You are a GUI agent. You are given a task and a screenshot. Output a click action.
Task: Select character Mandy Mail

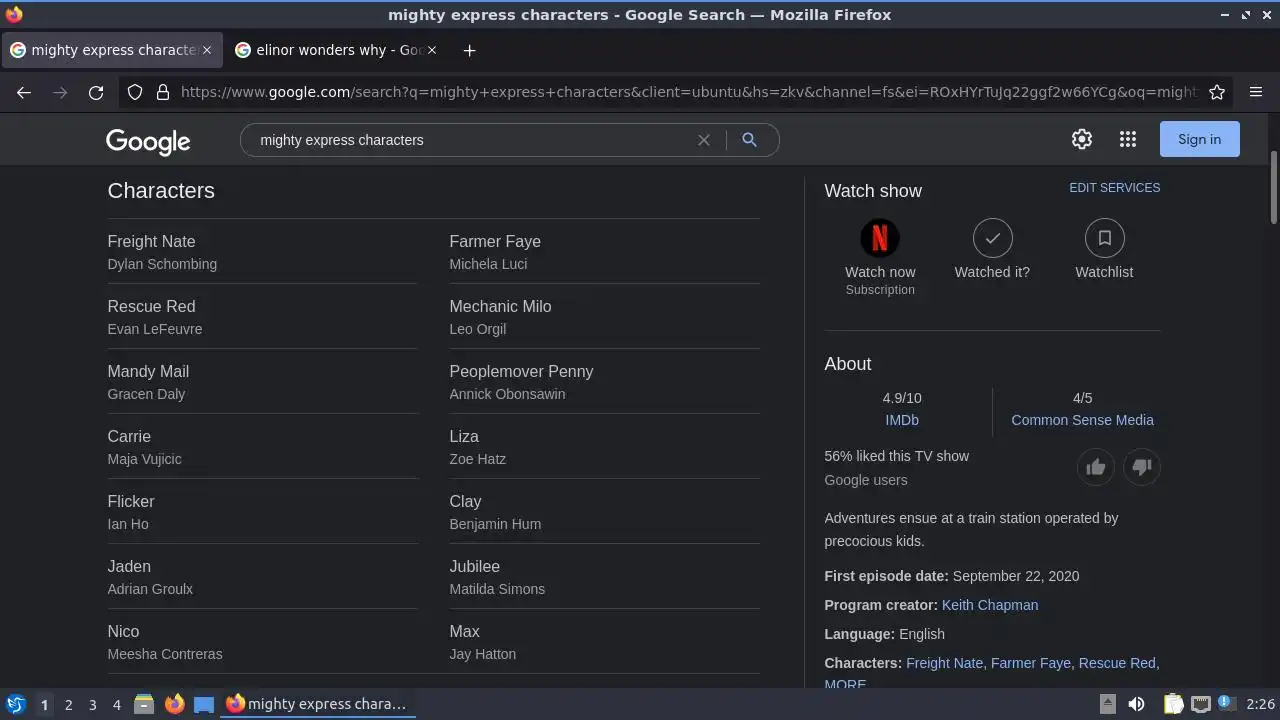click(148, 371)
